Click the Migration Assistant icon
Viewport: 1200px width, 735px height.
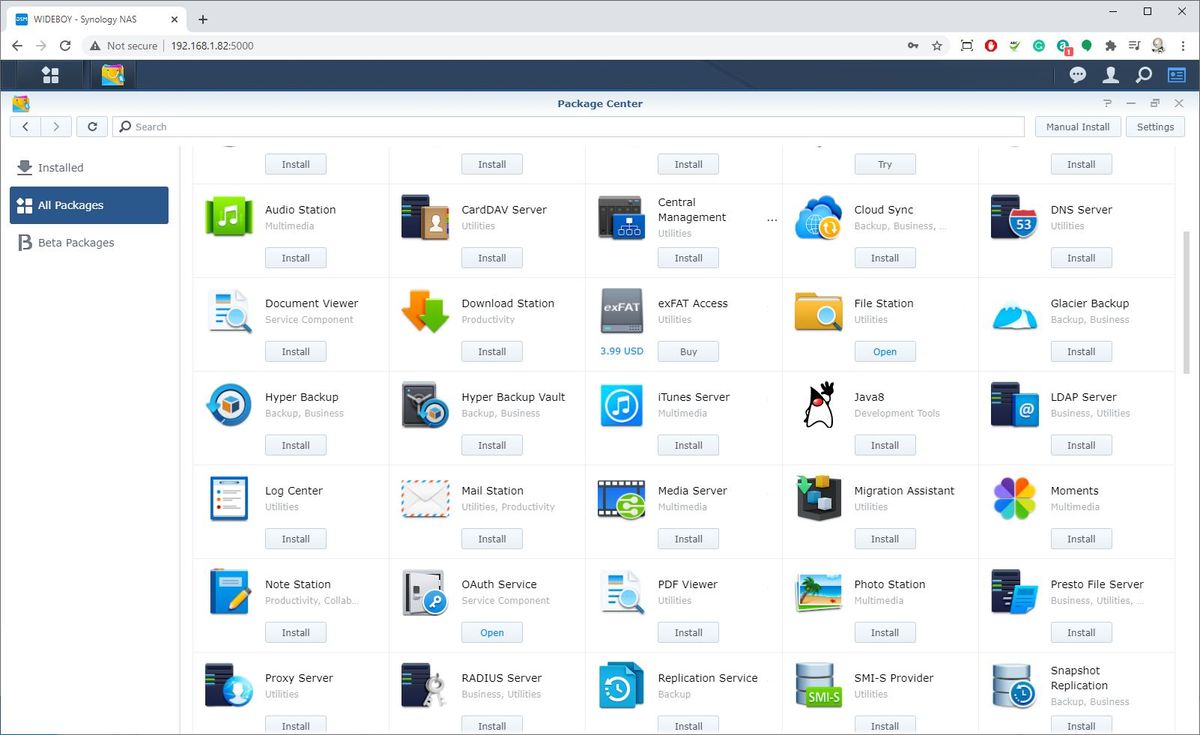tap(818, 498)
